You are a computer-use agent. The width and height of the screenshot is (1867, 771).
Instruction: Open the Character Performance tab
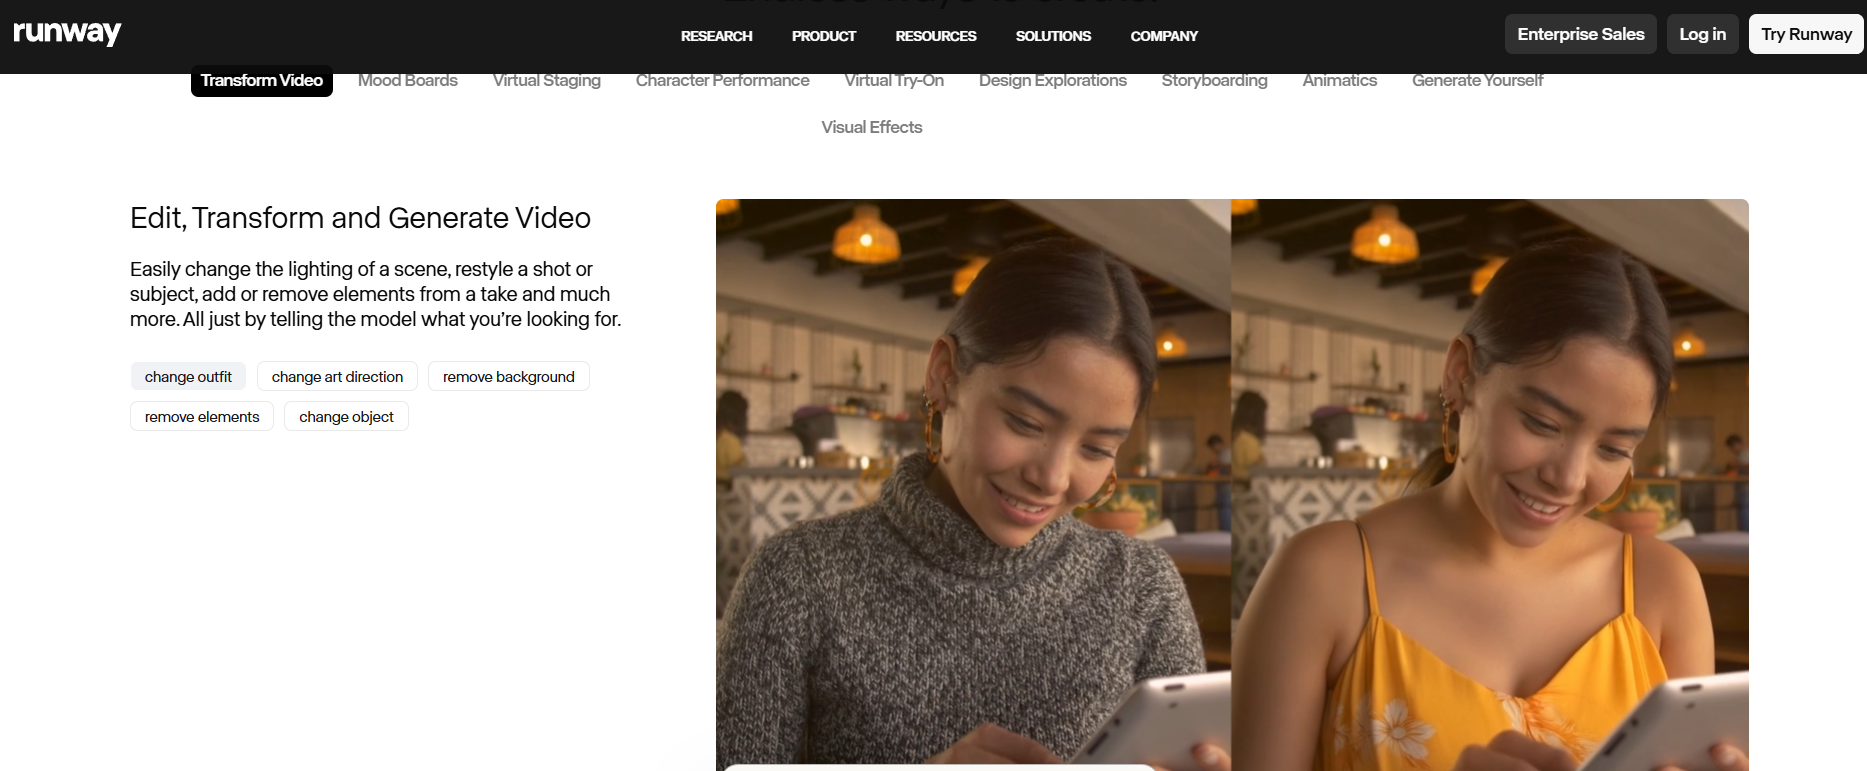[x=722, y=81]
